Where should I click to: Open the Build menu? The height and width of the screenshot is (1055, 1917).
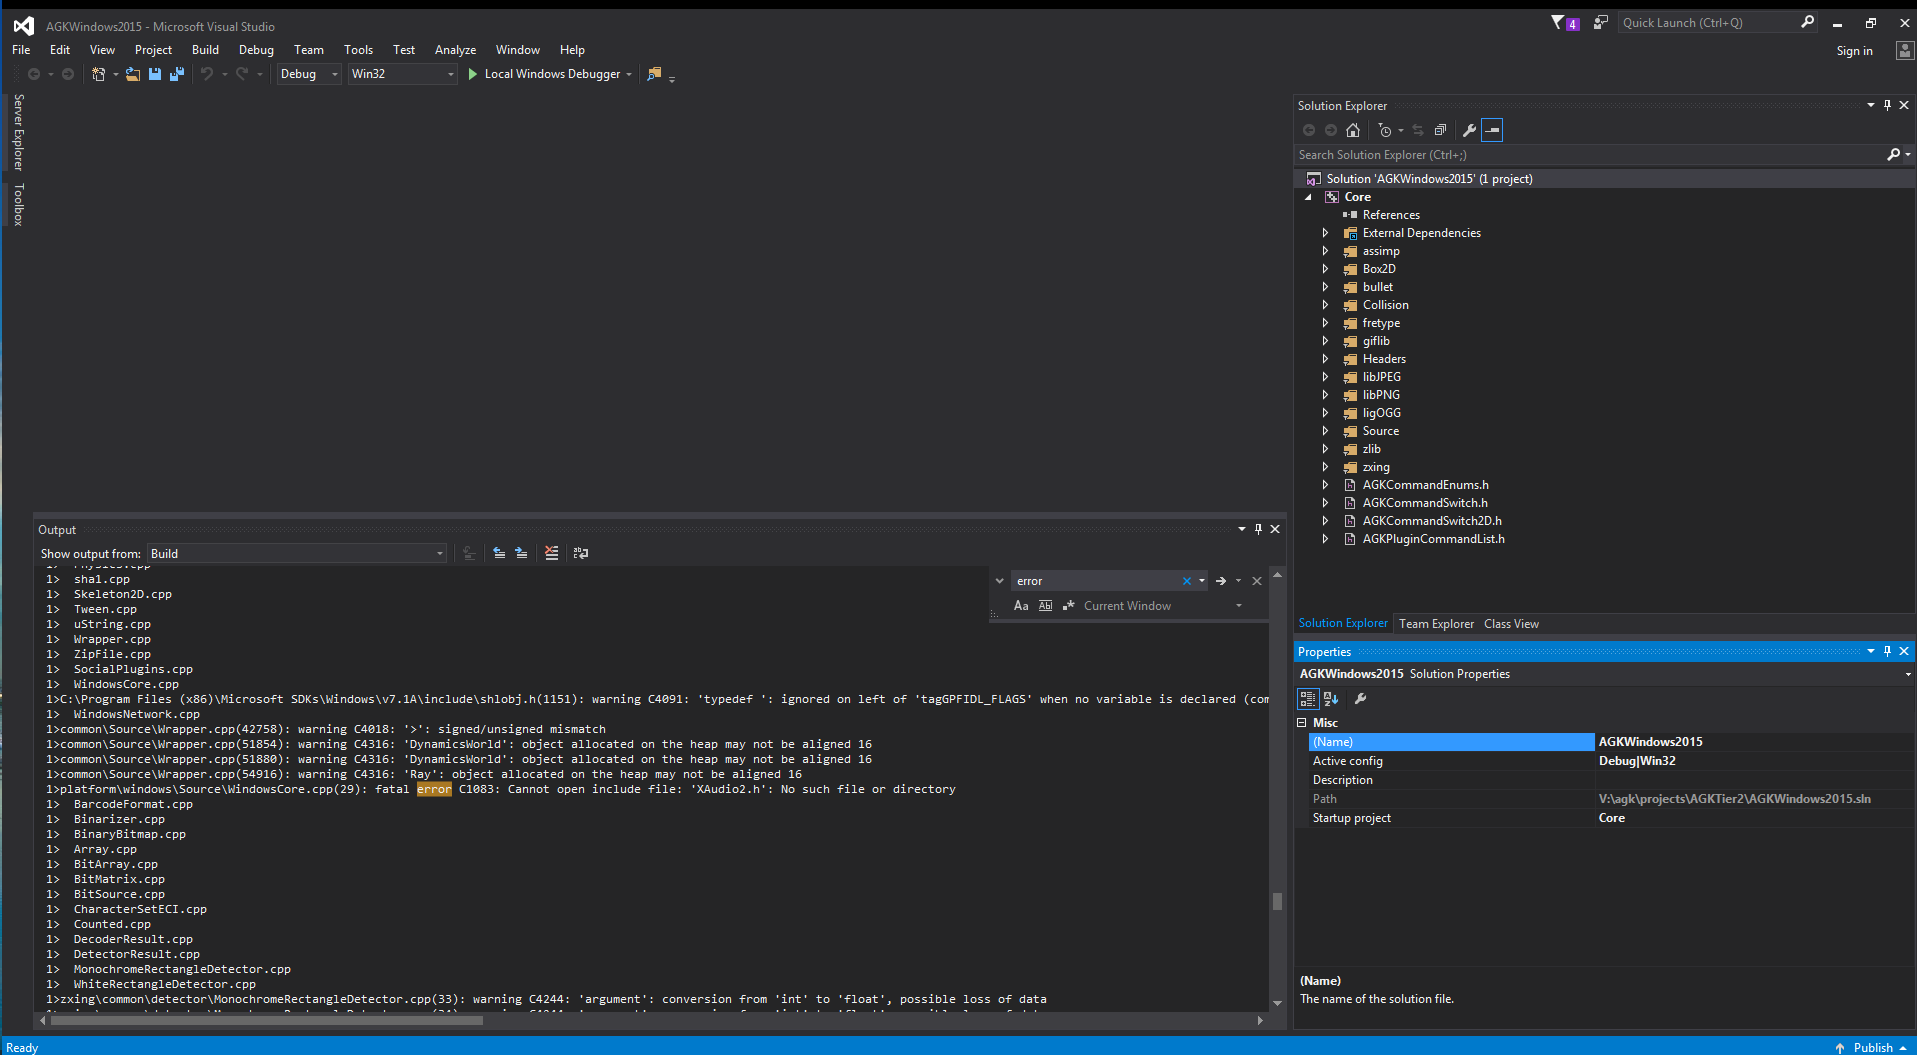[x=205, y=50]
